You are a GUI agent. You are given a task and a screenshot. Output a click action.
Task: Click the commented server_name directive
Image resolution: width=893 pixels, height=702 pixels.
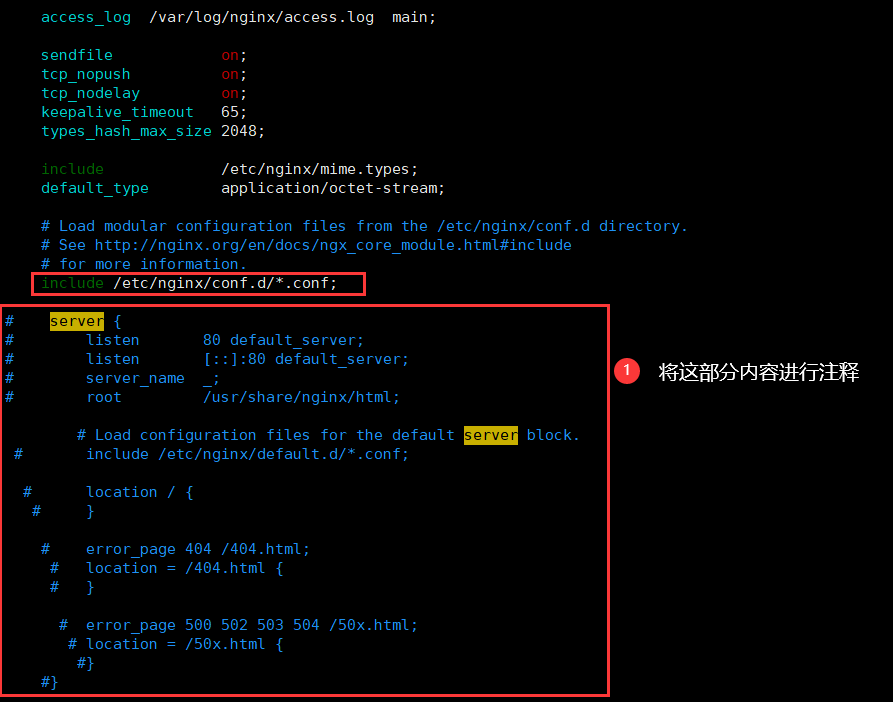(x=136, y=378)
